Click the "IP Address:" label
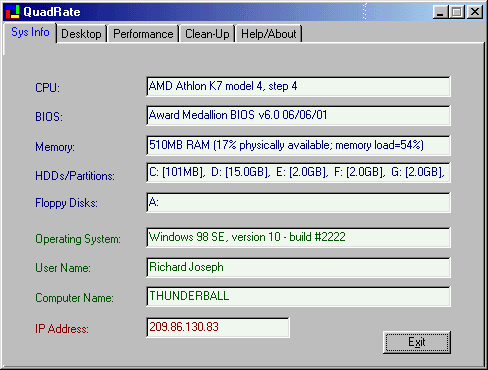This screenshot has height=370, width=488. coord(62,329)
